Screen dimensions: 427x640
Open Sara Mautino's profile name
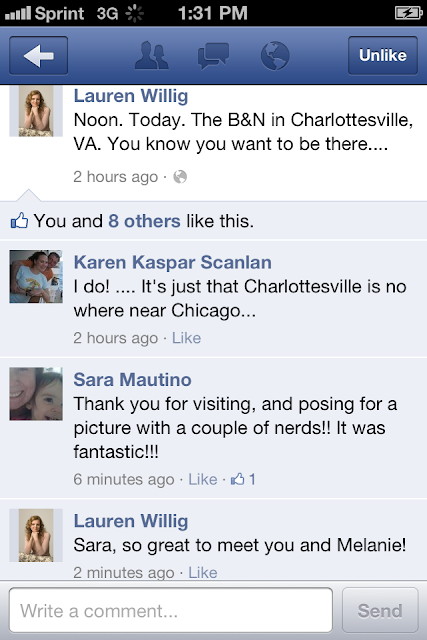pyautogui.click(x=132, y=380)
